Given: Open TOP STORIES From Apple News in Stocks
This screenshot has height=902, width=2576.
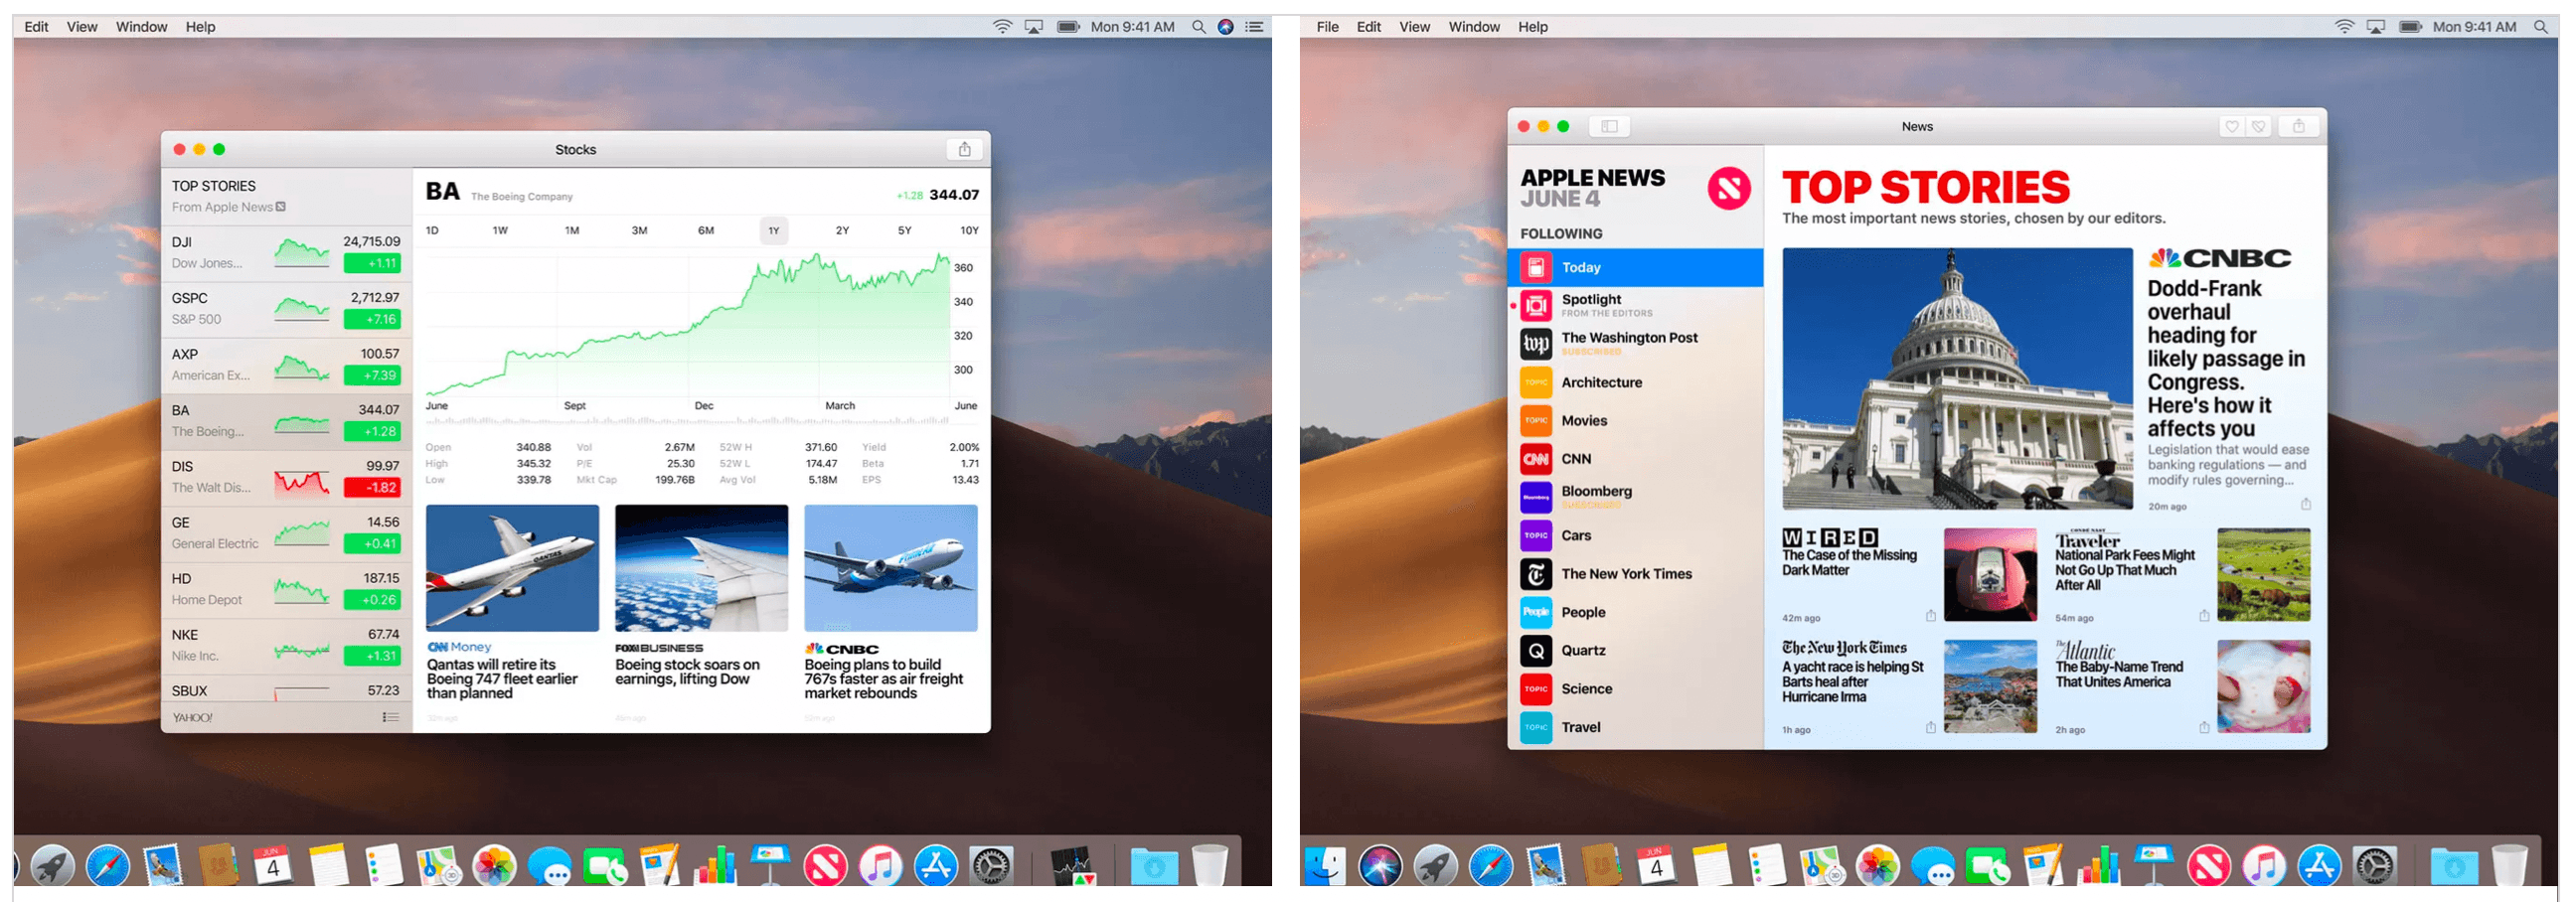Looking at the screenshot, I should [287, 196].
